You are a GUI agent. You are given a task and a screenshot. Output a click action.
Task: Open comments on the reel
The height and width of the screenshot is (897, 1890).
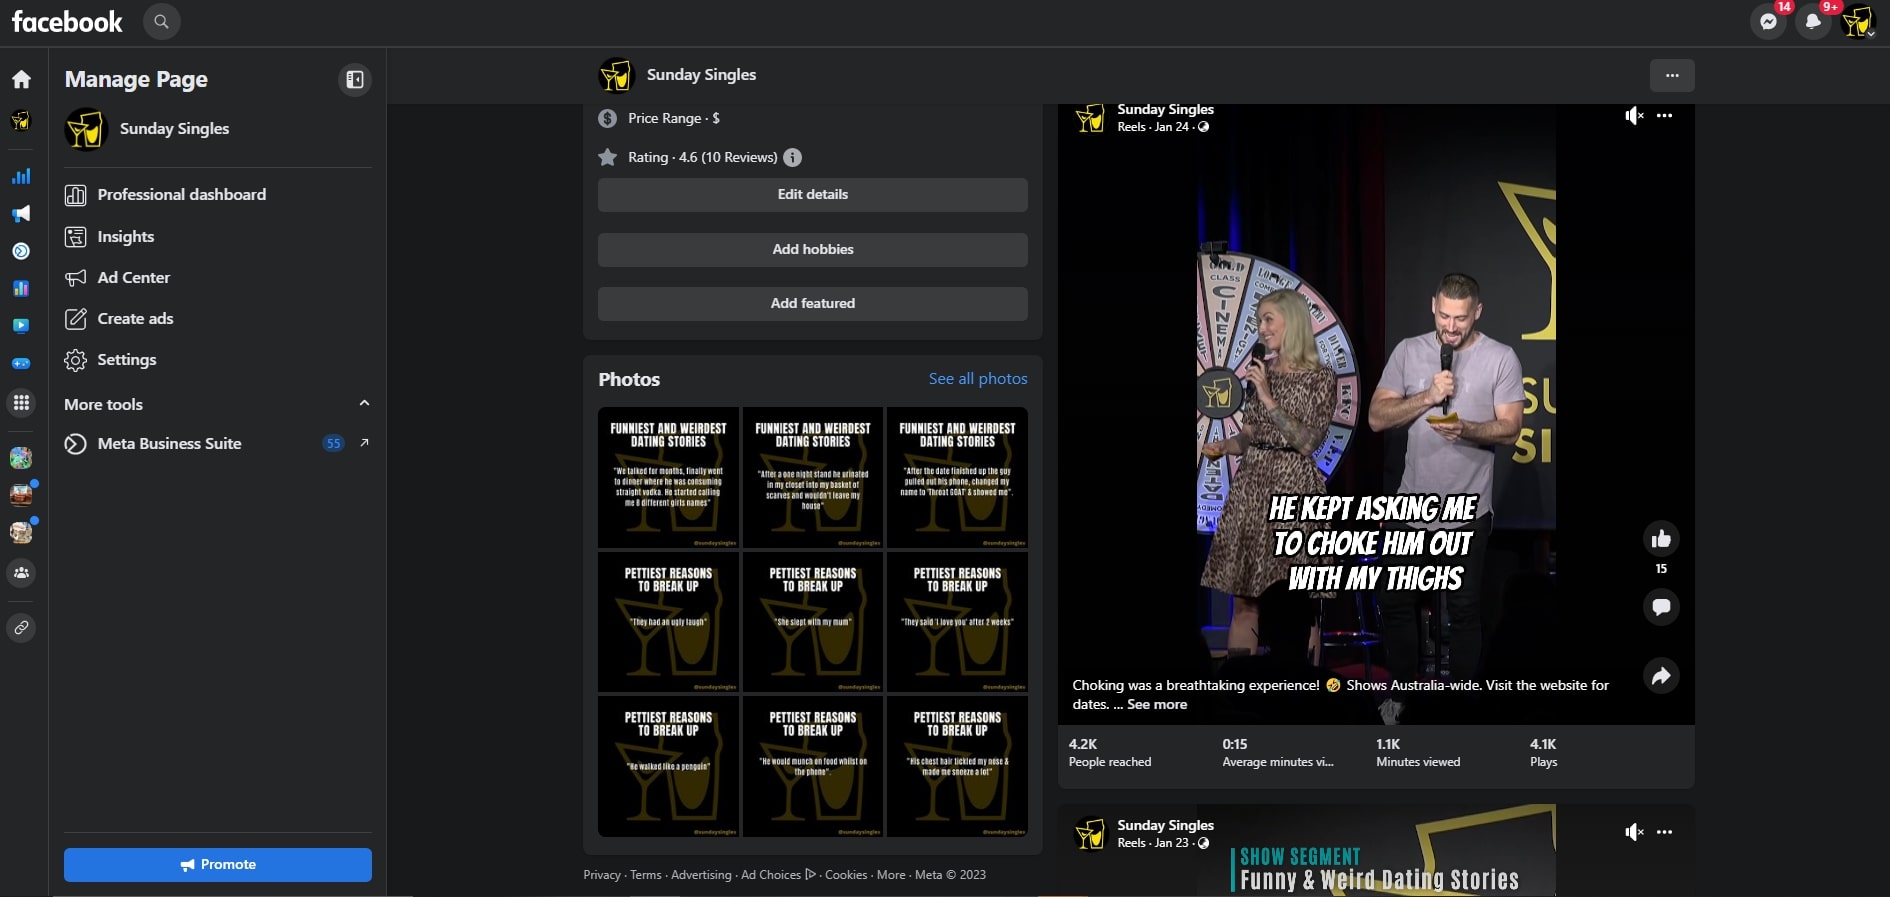1661,607
